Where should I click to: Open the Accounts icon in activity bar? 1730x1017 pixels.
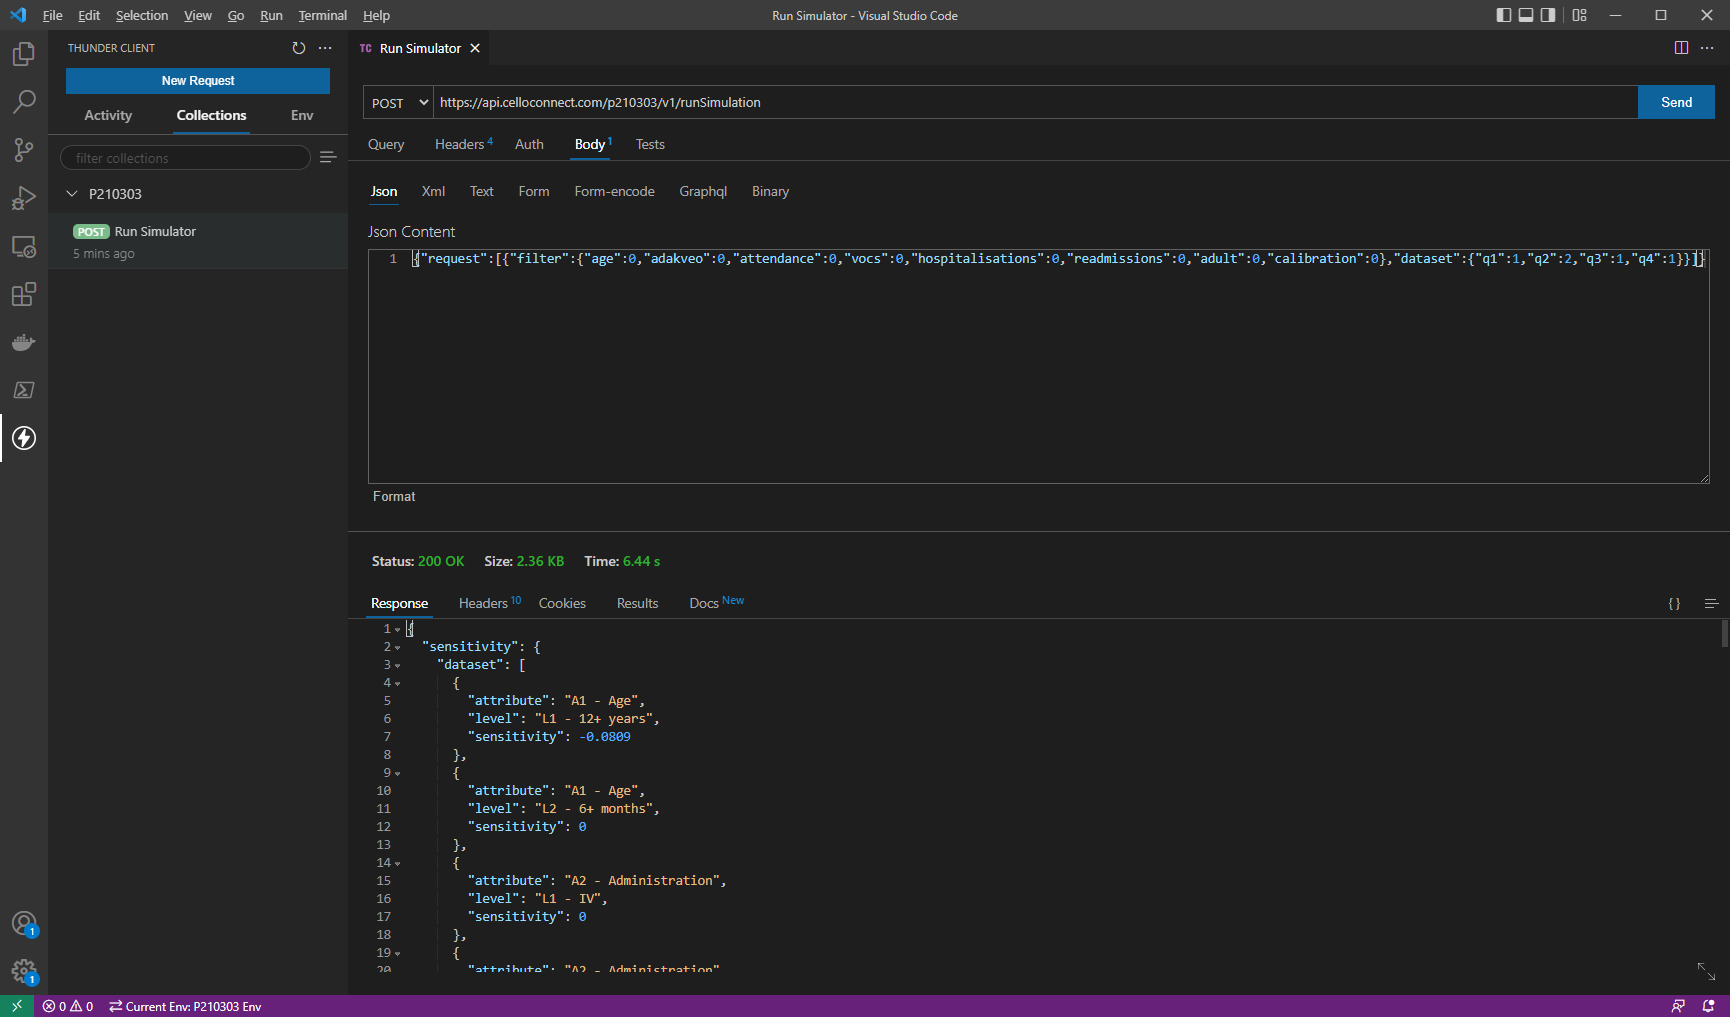24,924
